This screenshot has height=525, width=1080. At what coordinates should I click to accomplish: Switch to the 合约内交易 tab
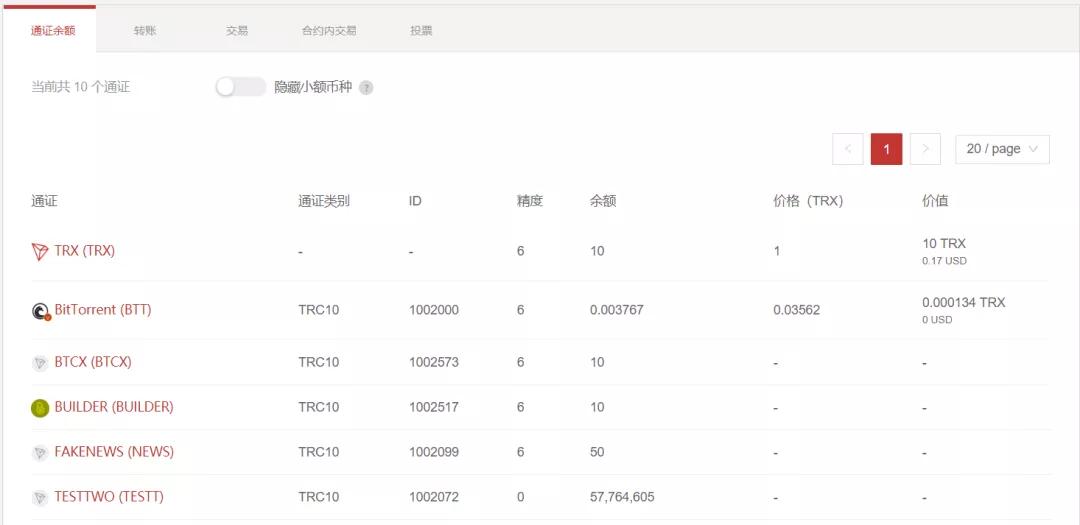329,31
